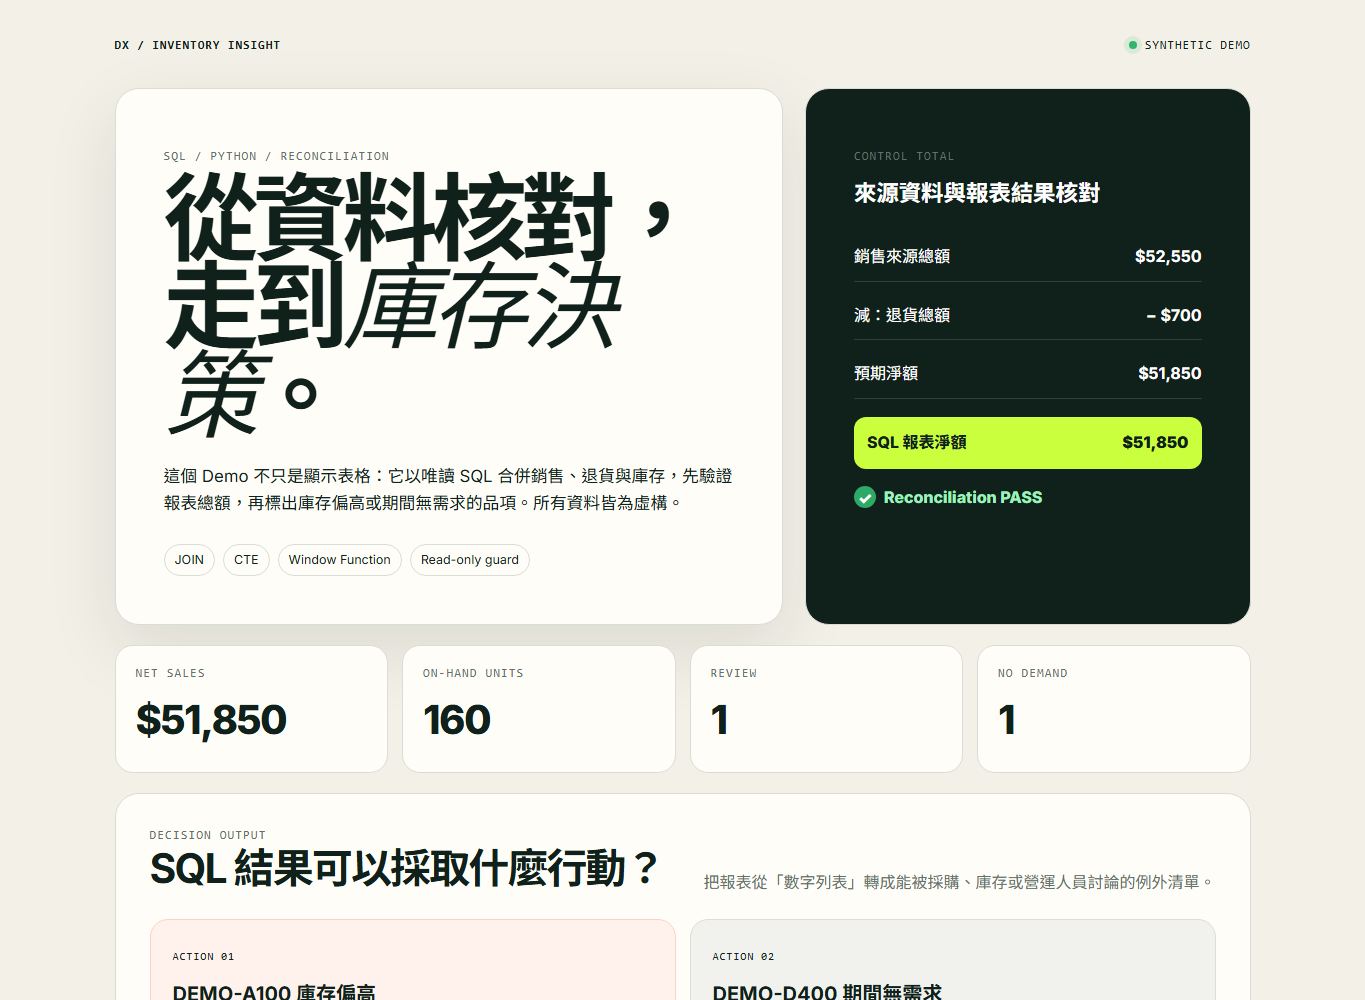The image size is (1365, 1000).
Task: Click the CONTROL TOTAL label
Action: 904,156
